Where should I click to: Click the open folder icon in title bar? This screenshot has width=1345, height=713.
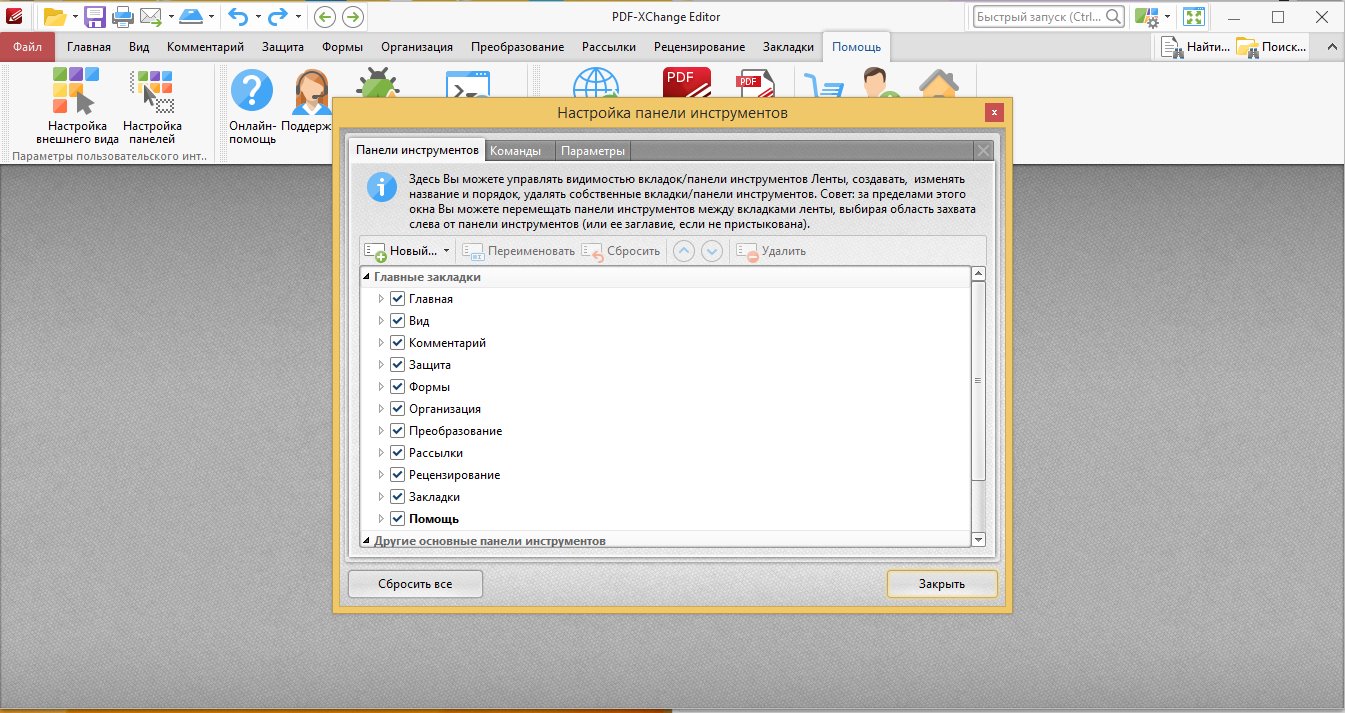click(x=54, y=17)
